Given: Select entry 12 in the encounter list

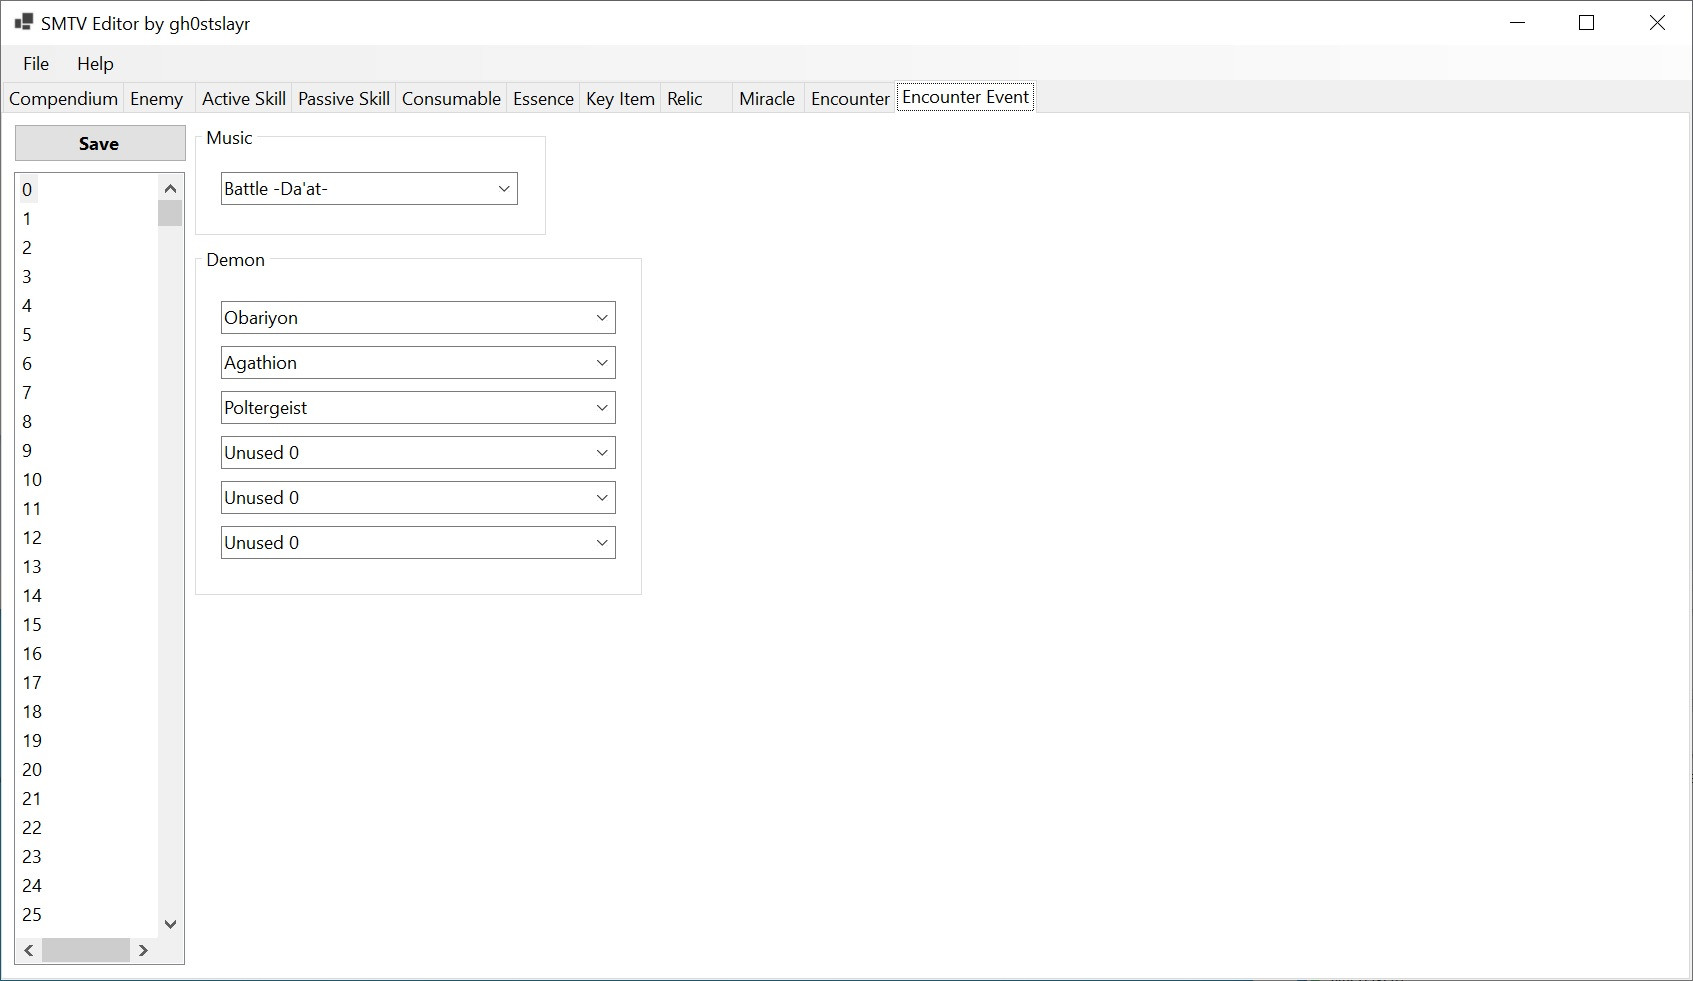Looking at the screenshot, I should click(x=32, y=538).
